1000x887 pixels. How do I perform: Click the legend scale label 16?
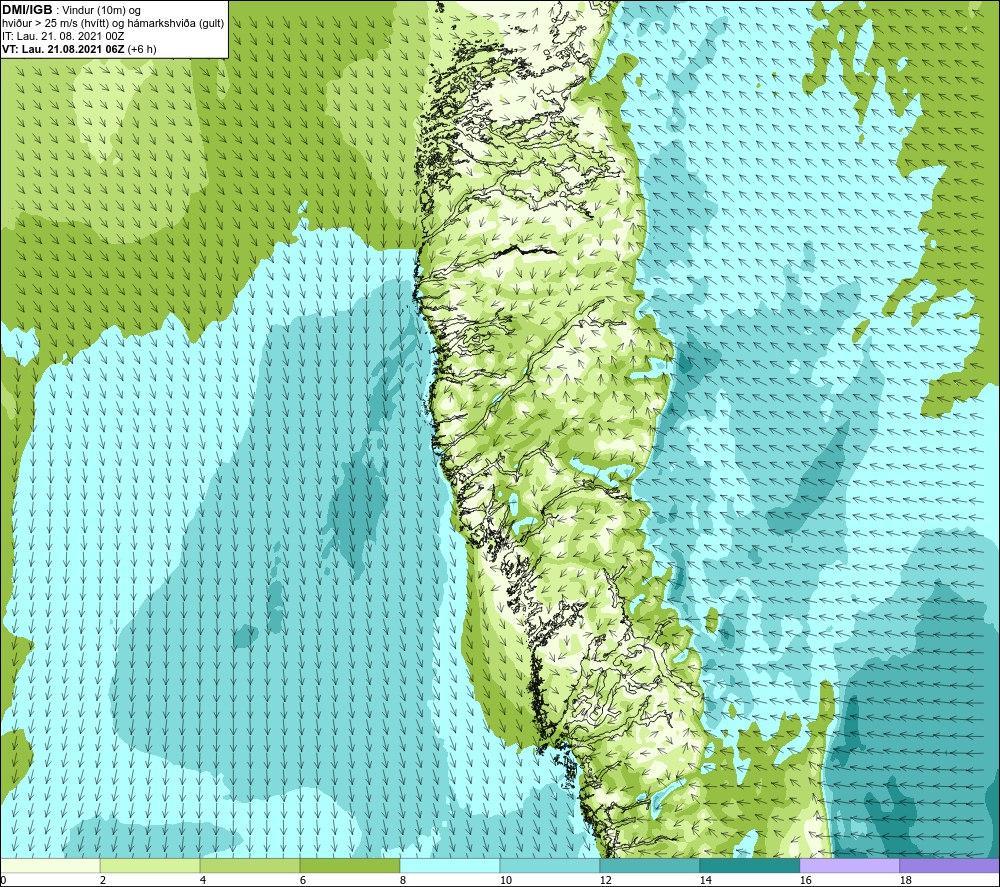click(x=805, y=880)
